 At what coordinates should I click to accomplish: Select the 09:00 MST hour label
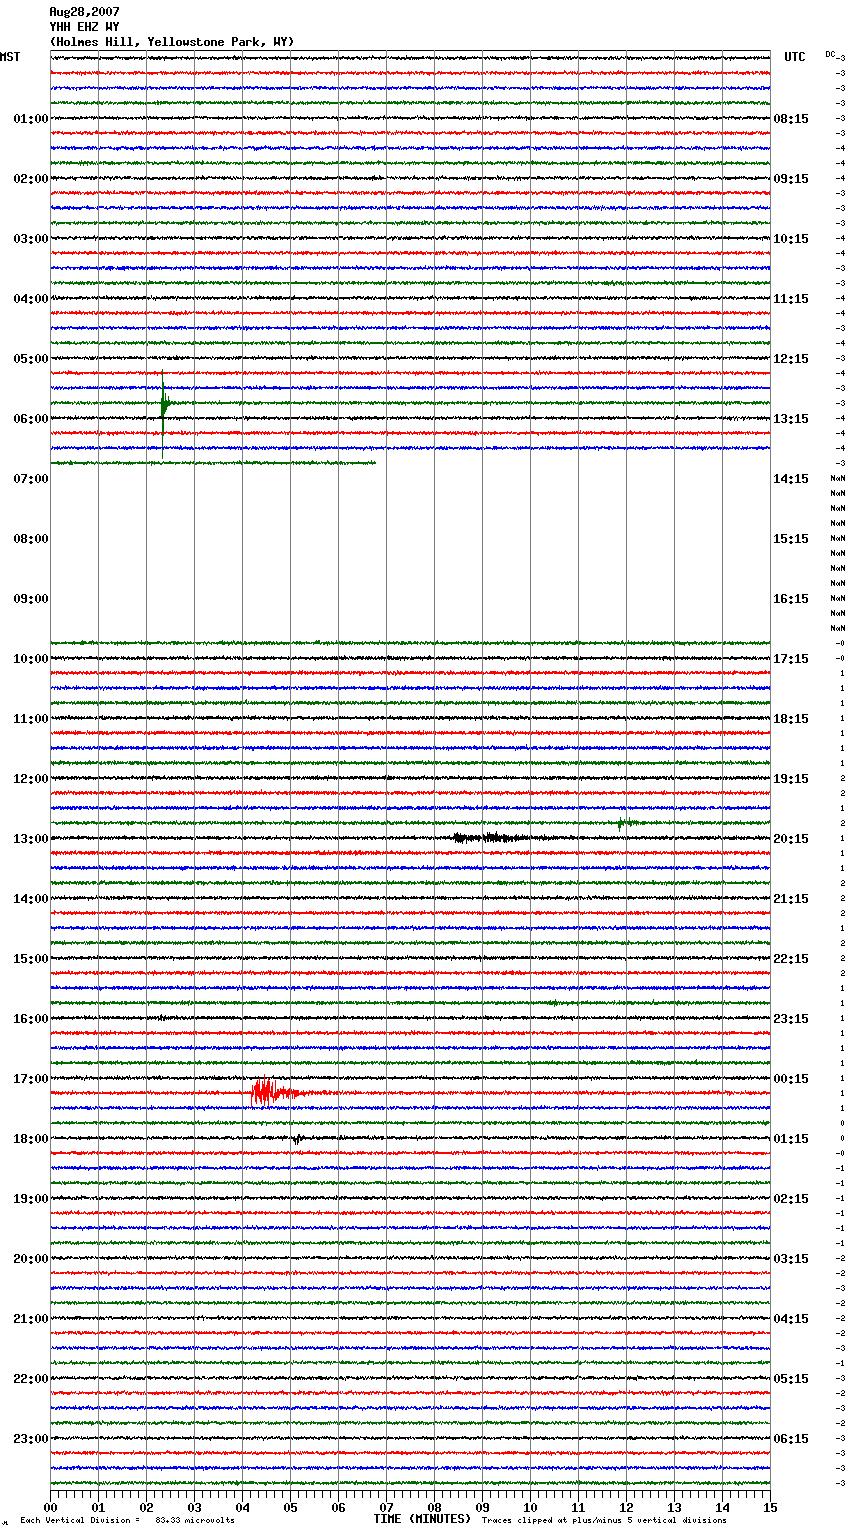(x=31, y=599)
